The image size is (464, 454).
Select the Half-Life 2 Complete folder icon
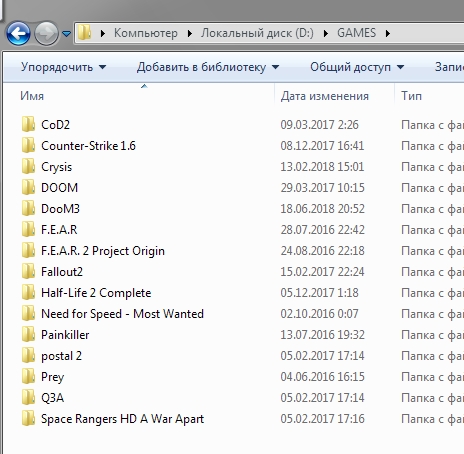click(28, 292)
